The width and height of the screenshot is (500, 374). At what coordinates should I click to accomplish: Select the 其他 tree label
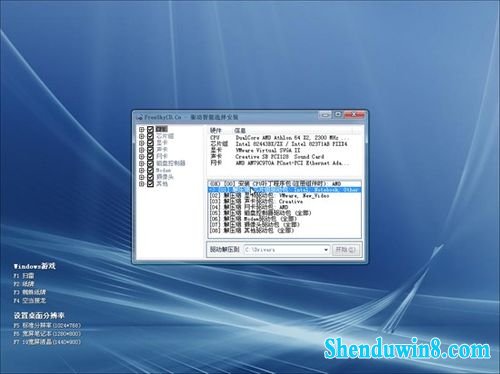(x=162, y=184)
